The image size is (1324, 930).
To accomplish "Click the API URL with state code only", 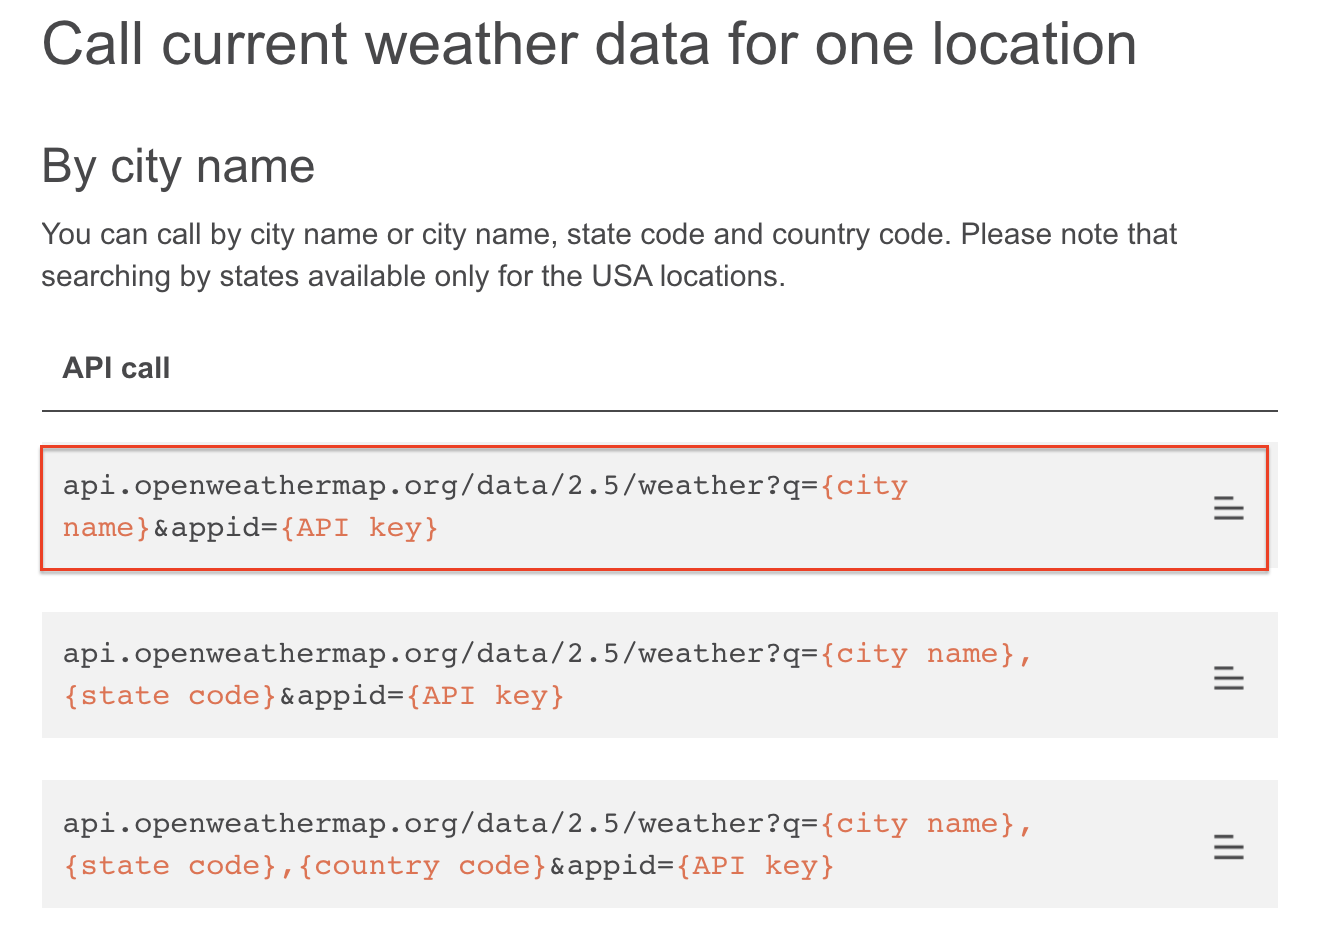I will point(548,675).
